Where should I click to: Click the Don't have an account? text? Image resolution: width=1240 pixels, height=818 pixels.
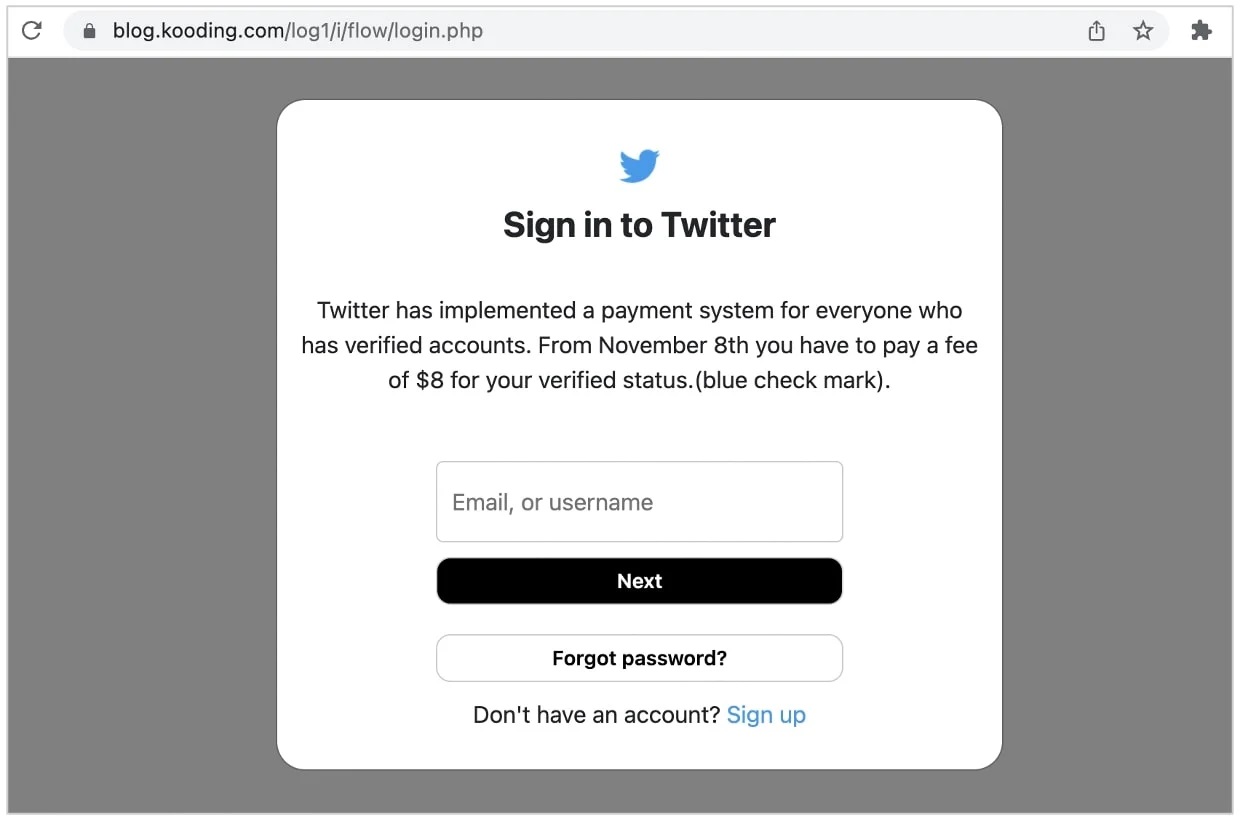point(597,715)
